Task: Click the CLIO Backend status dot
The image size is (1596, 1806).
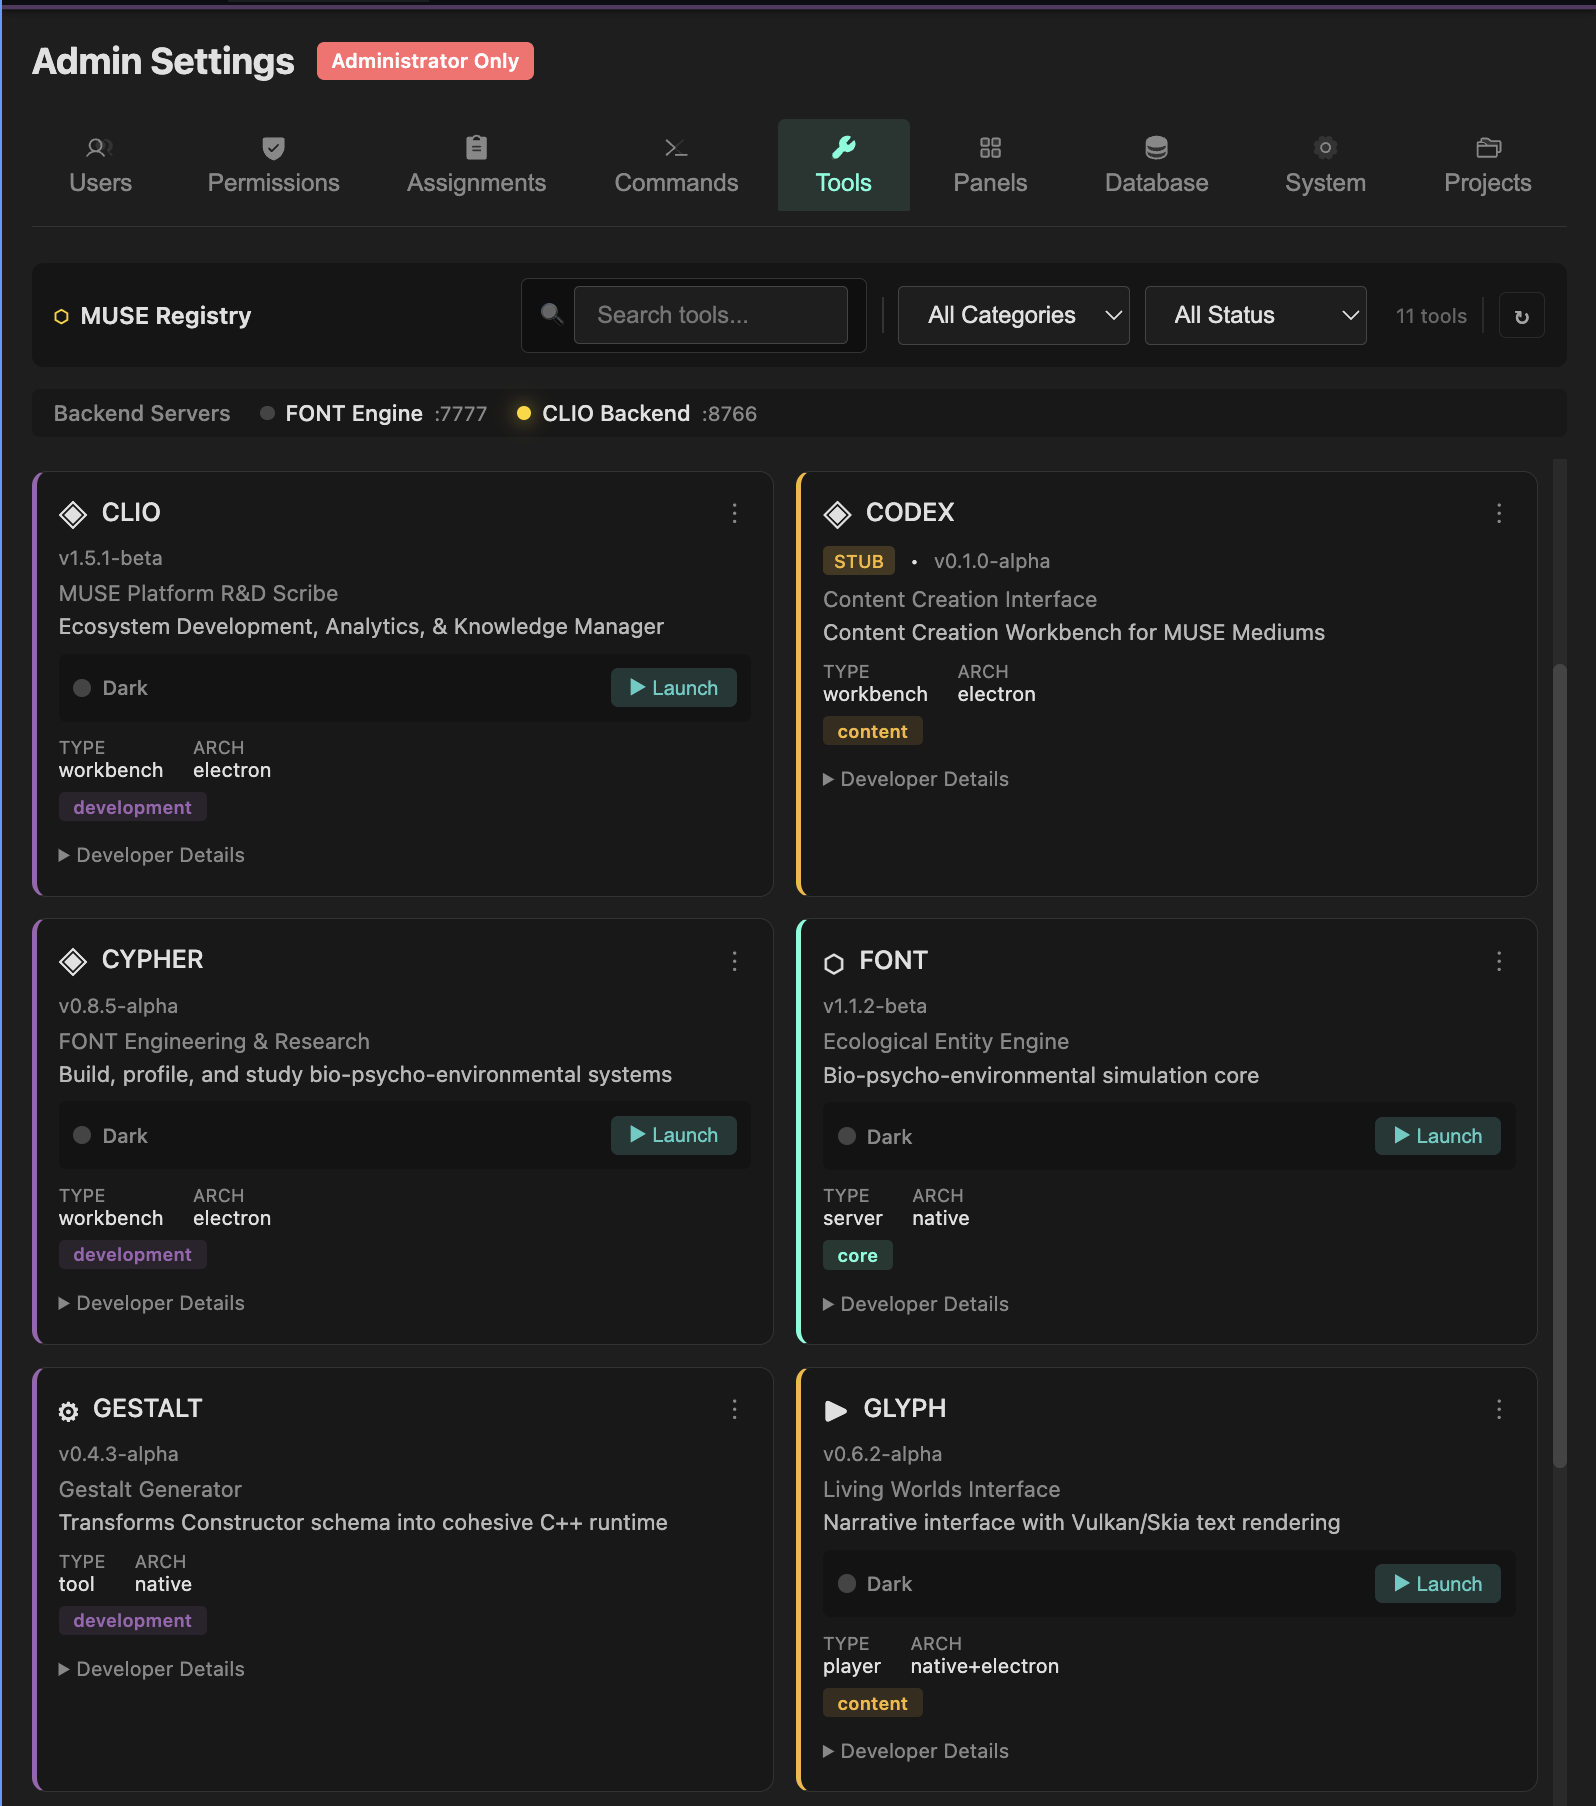Action: [523, 413]
